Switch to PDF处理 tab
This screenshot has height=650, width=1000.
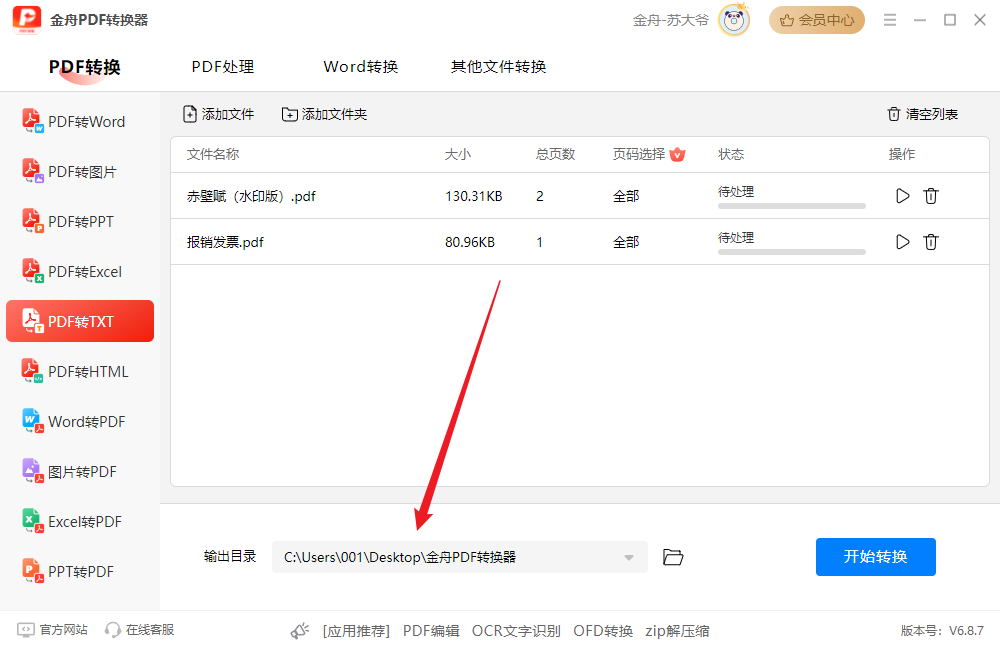(223, 67)
